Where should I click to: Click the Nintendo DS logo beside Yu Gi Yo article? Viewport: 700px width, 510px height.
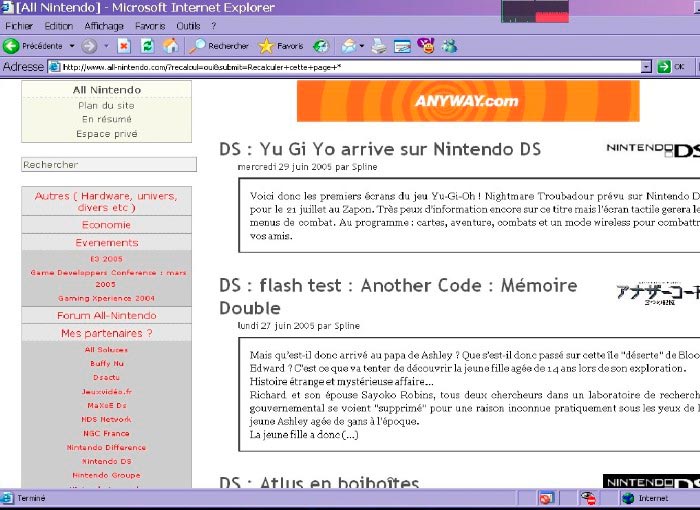coord(653,150)
